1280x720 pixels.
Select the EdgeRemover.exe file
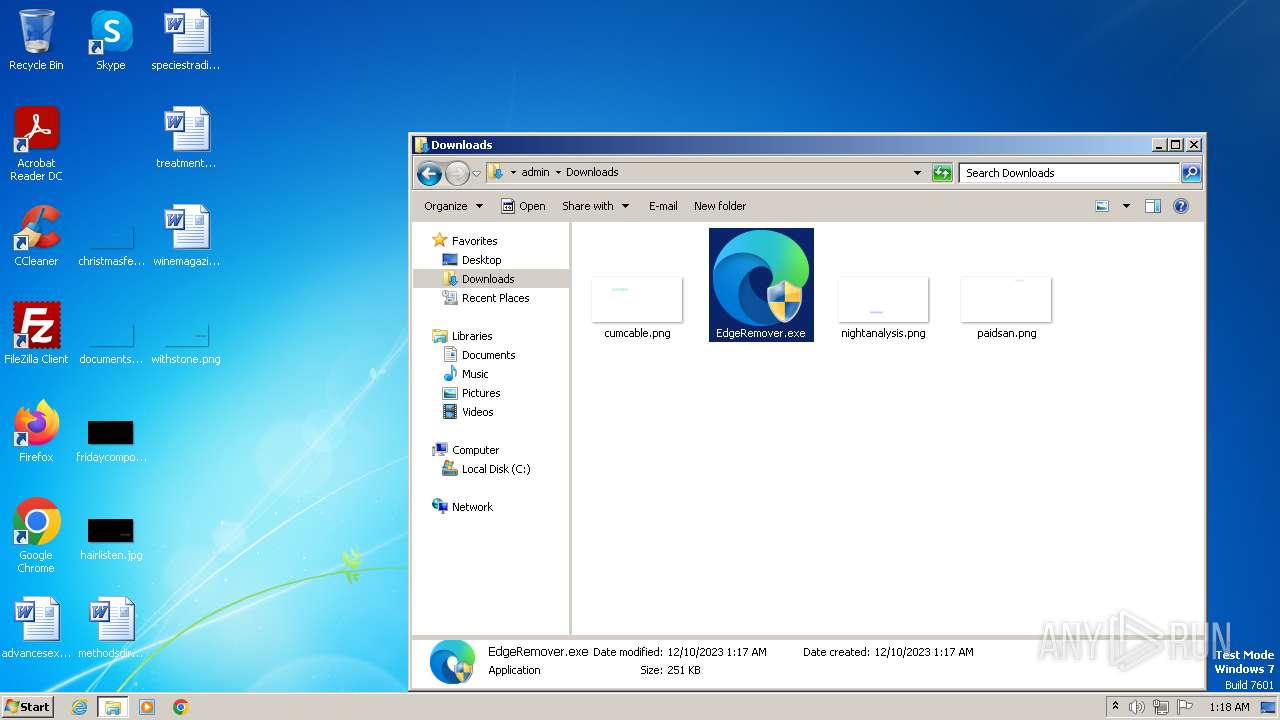click(761, 285)
